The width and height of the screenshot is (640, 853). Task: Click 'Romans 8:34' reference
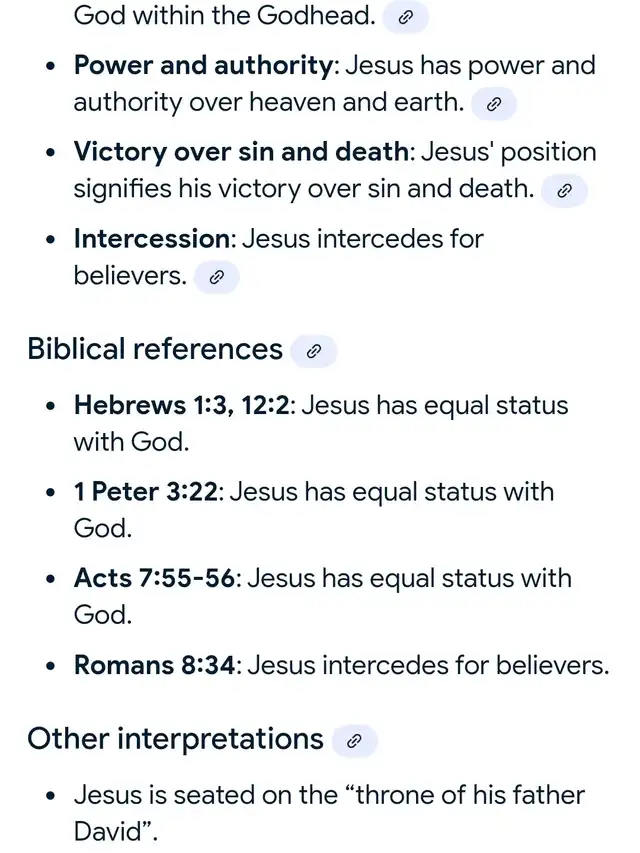(x=155, y=665)
